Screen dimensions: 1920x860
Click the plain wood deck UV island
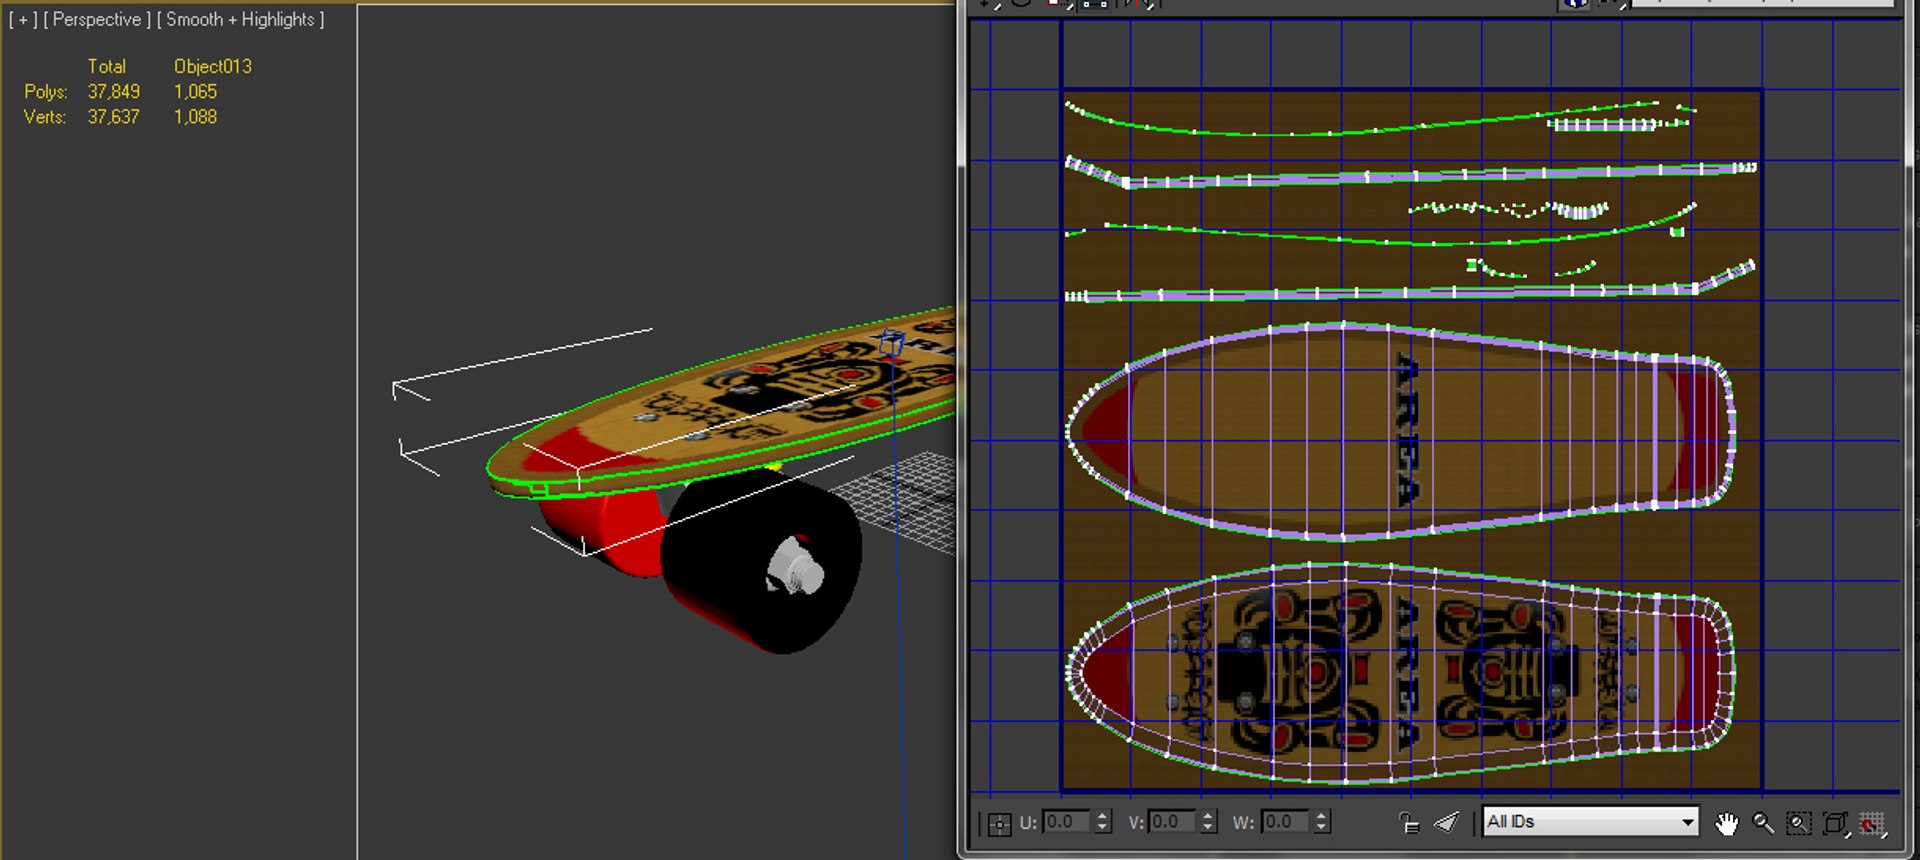coord(1400,430)
